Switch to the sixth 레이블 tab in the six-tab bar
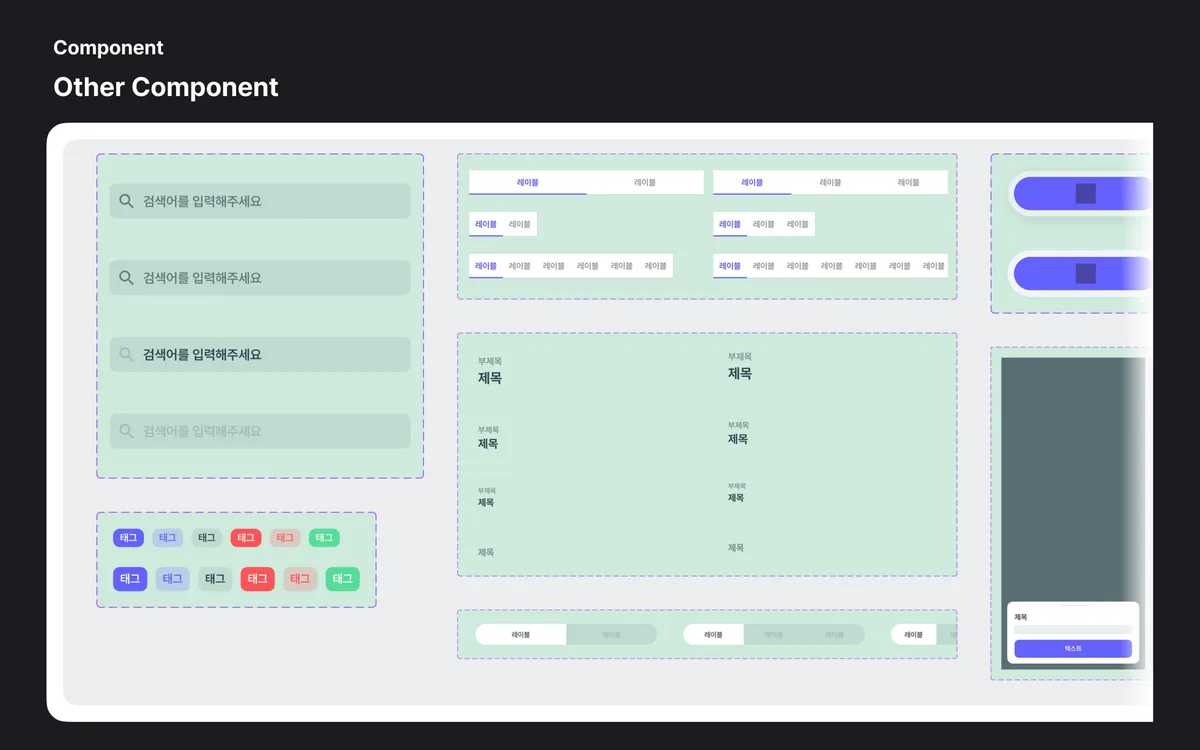This screenshot has width=1200, height=750. click(656, 266)
